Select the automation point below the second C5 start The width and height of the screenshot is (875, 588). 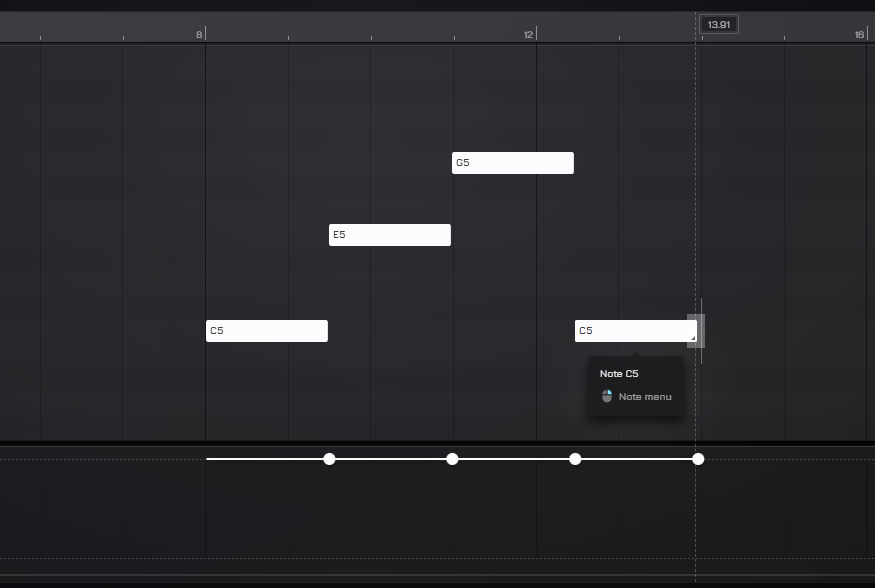click(x=575, y=459)
